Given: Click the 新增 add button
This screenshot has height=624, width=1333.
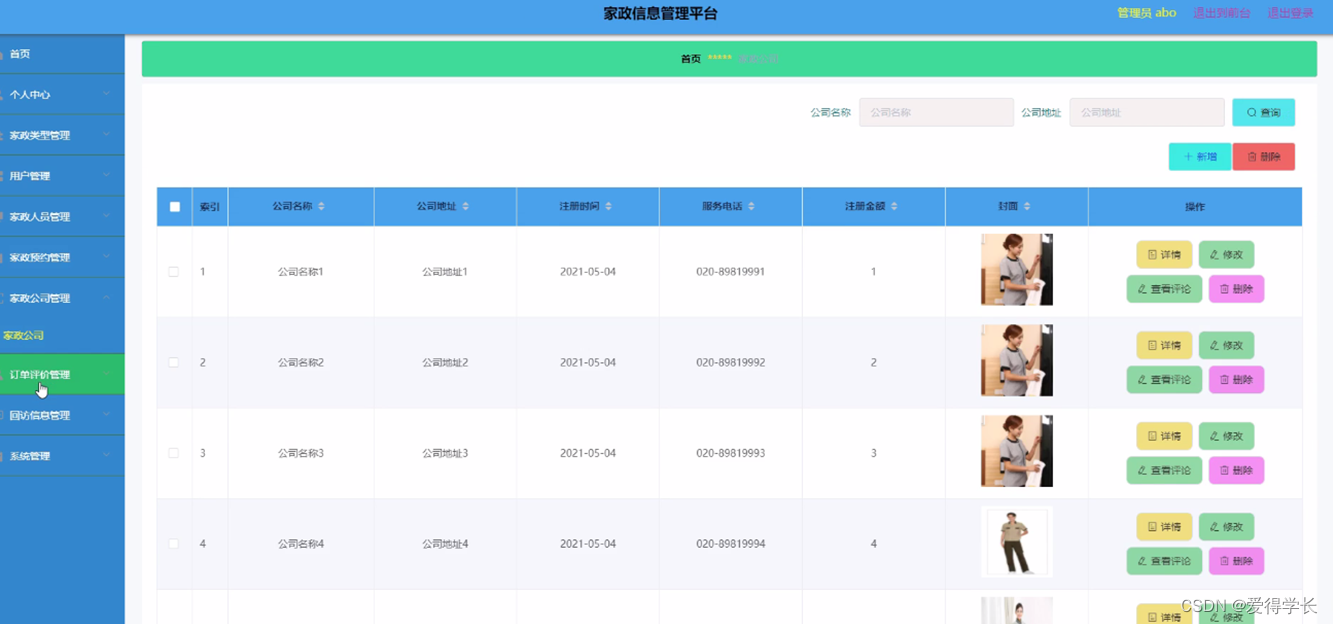Looking at the screenshot, I should point(1199,157).
